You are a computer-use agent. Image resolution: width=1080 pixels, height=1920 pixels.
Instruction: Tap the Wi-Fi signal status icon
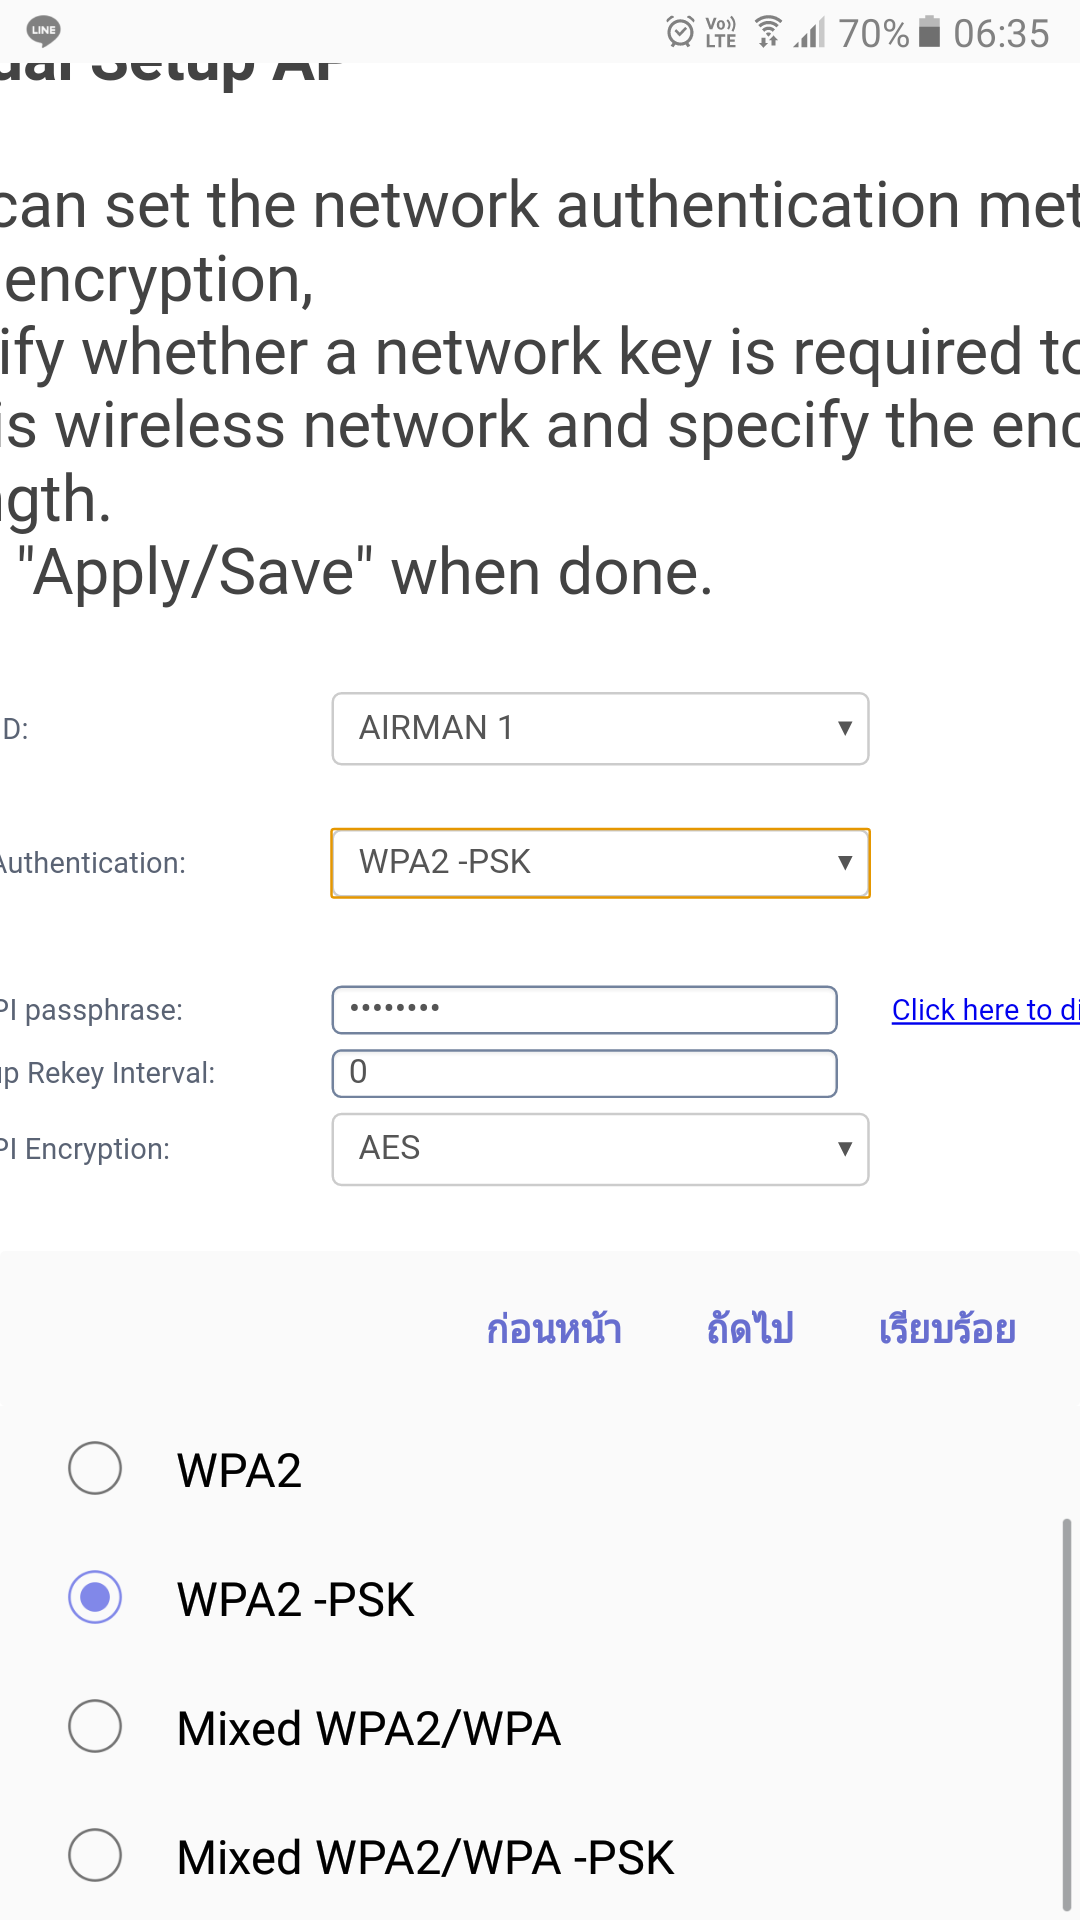pyautogui.click(x=768, y=32)
